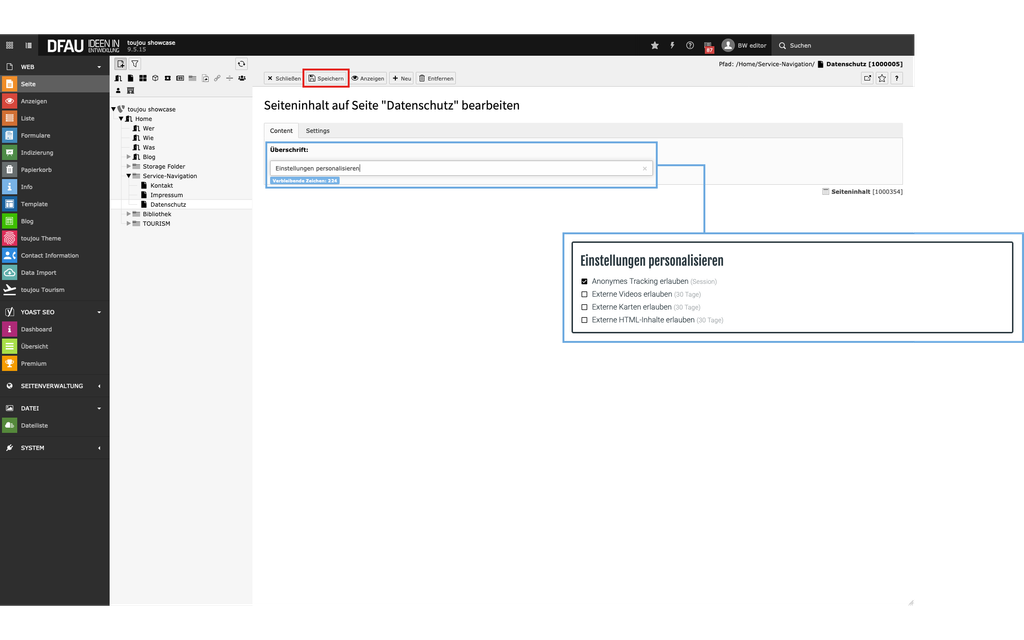Open the toujou Theme module
This screenshot has height=640, width=1024.
pyautogui.click(x=40, y=238)
